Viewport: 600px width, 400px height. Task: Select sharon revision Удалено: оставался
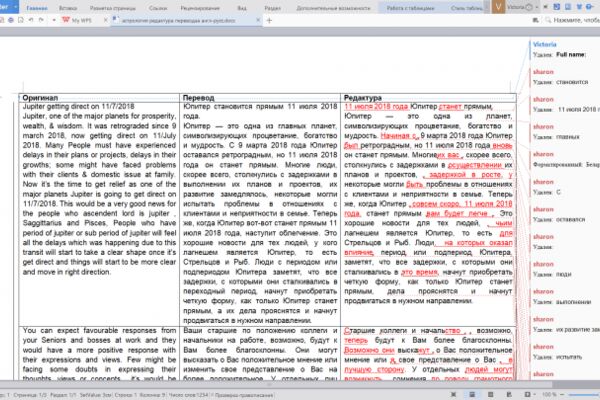tap(566, 214)
